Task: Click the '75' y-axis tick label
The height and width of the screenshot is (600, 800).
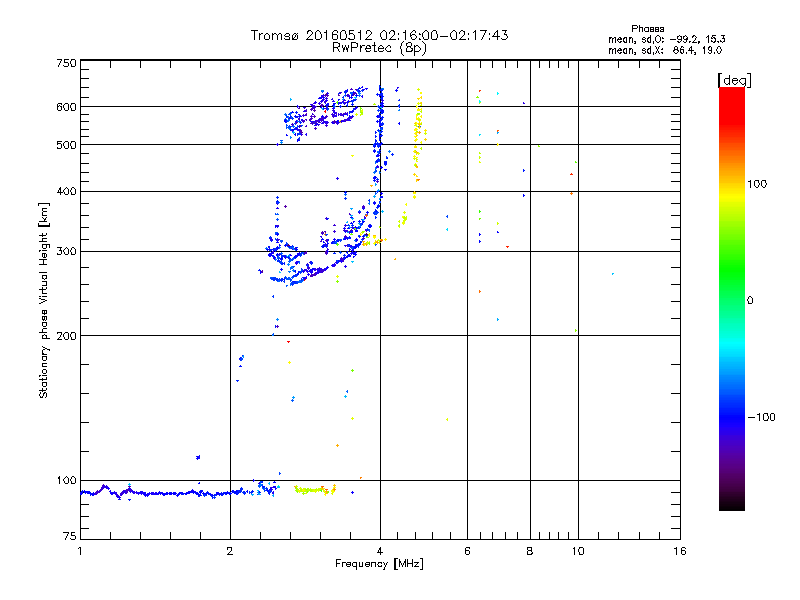Action: pos(70,536)
